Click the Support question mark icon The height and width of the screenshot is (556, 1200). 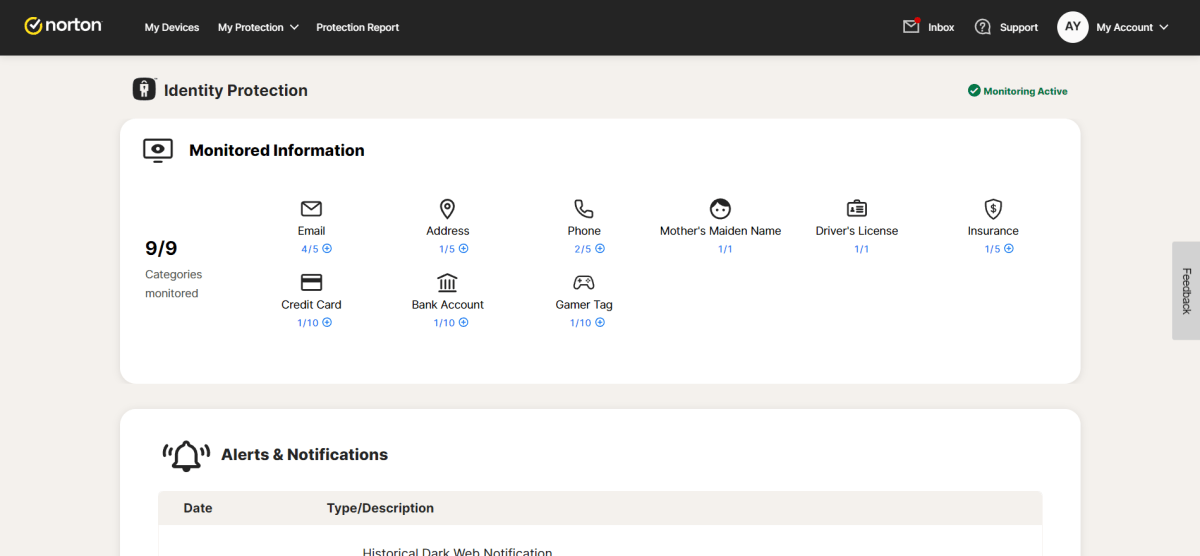[x=983, y=27]
